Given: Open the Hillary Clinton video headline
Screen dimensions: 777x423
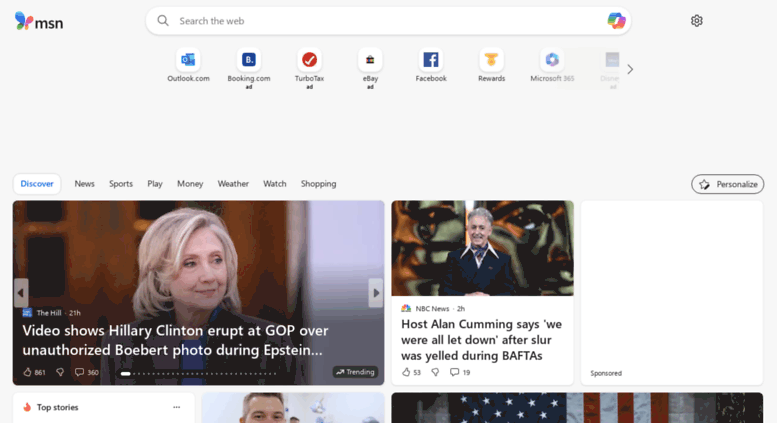Looking at the screenshot, I should tap(175, 340).
